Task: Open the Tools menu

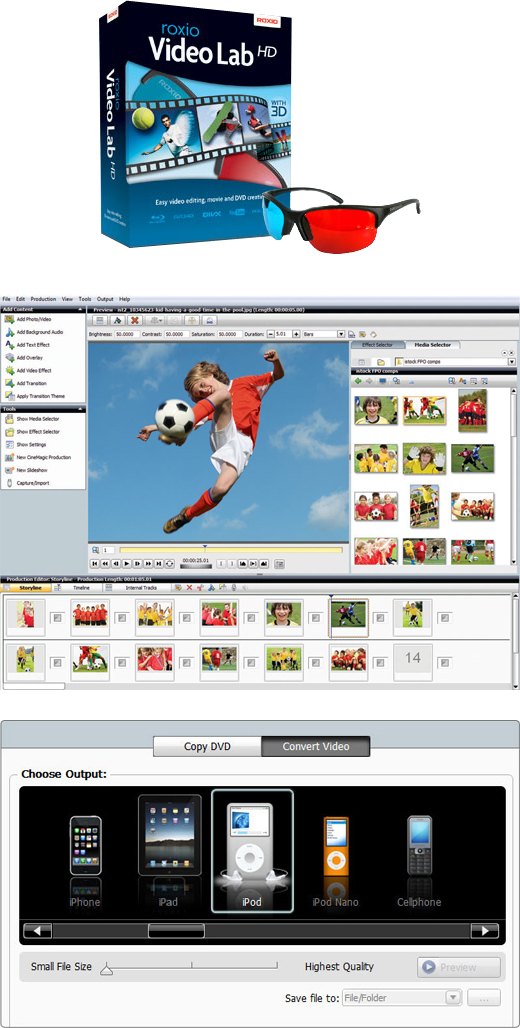Action: coord(85,299)
